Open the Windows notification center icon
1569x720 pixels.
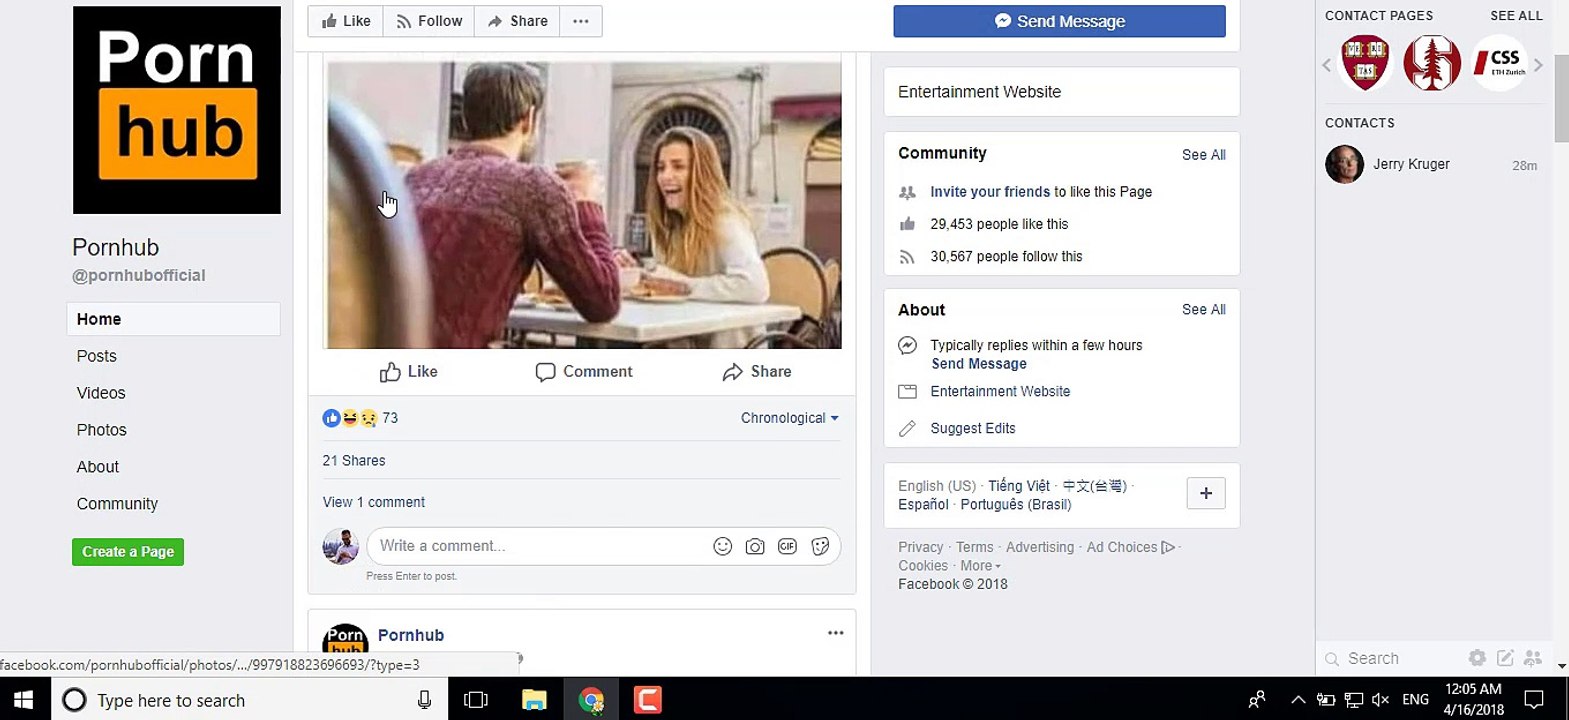(x=1534, y=700)
